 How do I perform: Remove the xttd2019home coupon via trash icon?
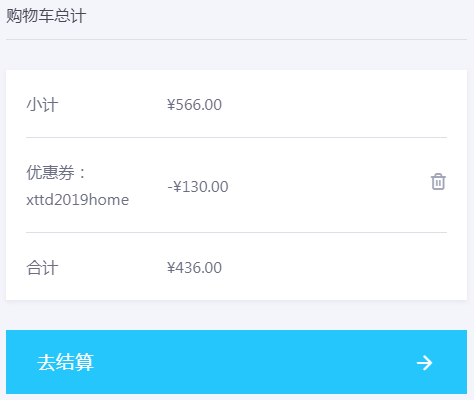coord(438,182)
